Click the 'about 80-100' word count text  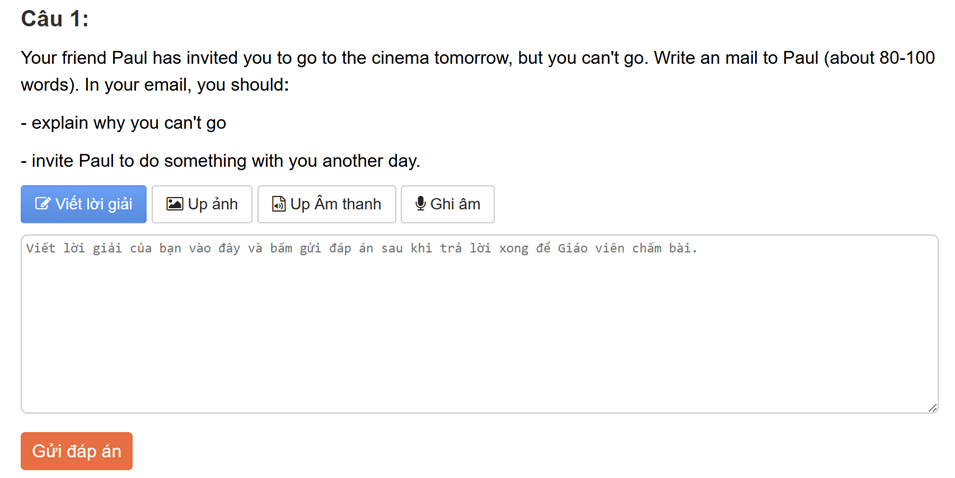pos(885,58)
